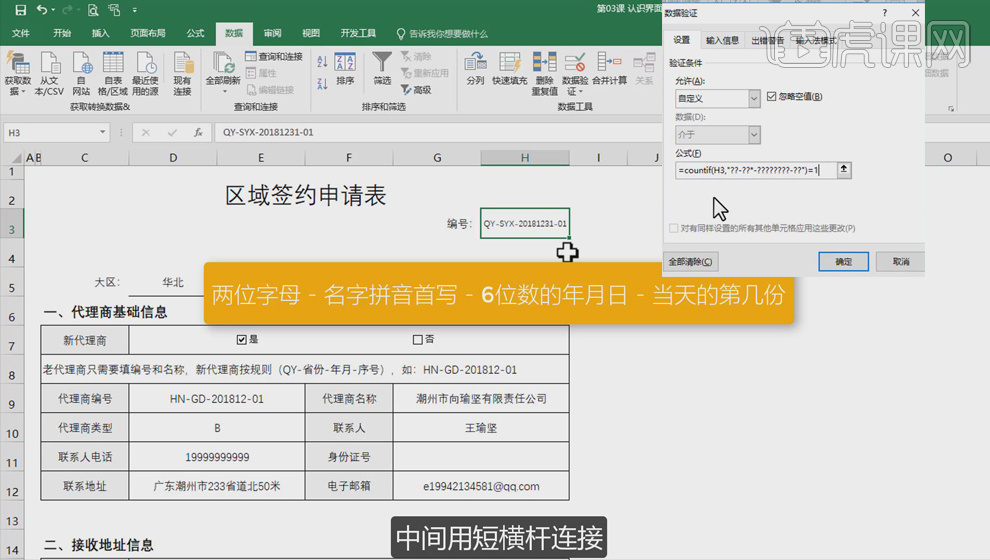
Task: Expand the Refresh All dropdown arrow
Action: (224, 92)
